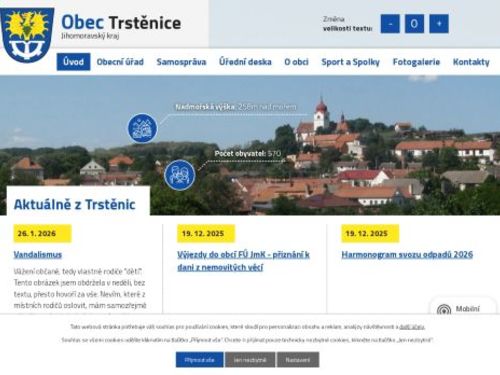Screen dimensions: 500x375
Task: Click the Aktuálně z Trstěnic heading
Action: (x=75, y=204)
